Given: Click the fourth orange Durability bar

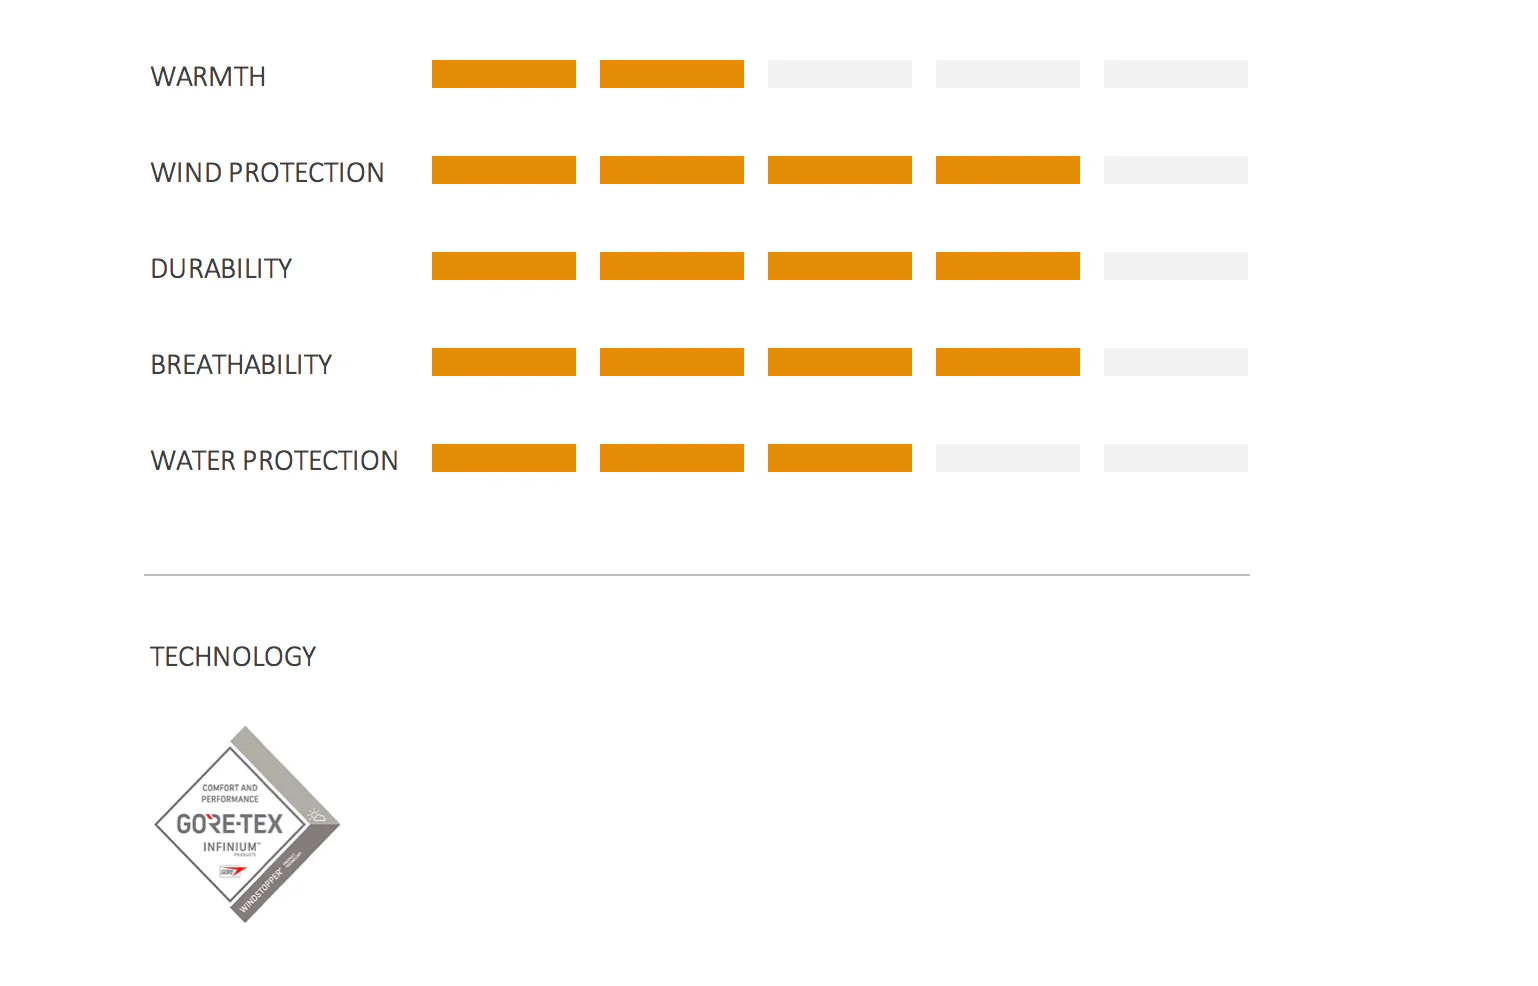Looking at the screenshot, I should (x=1008, y=266).
